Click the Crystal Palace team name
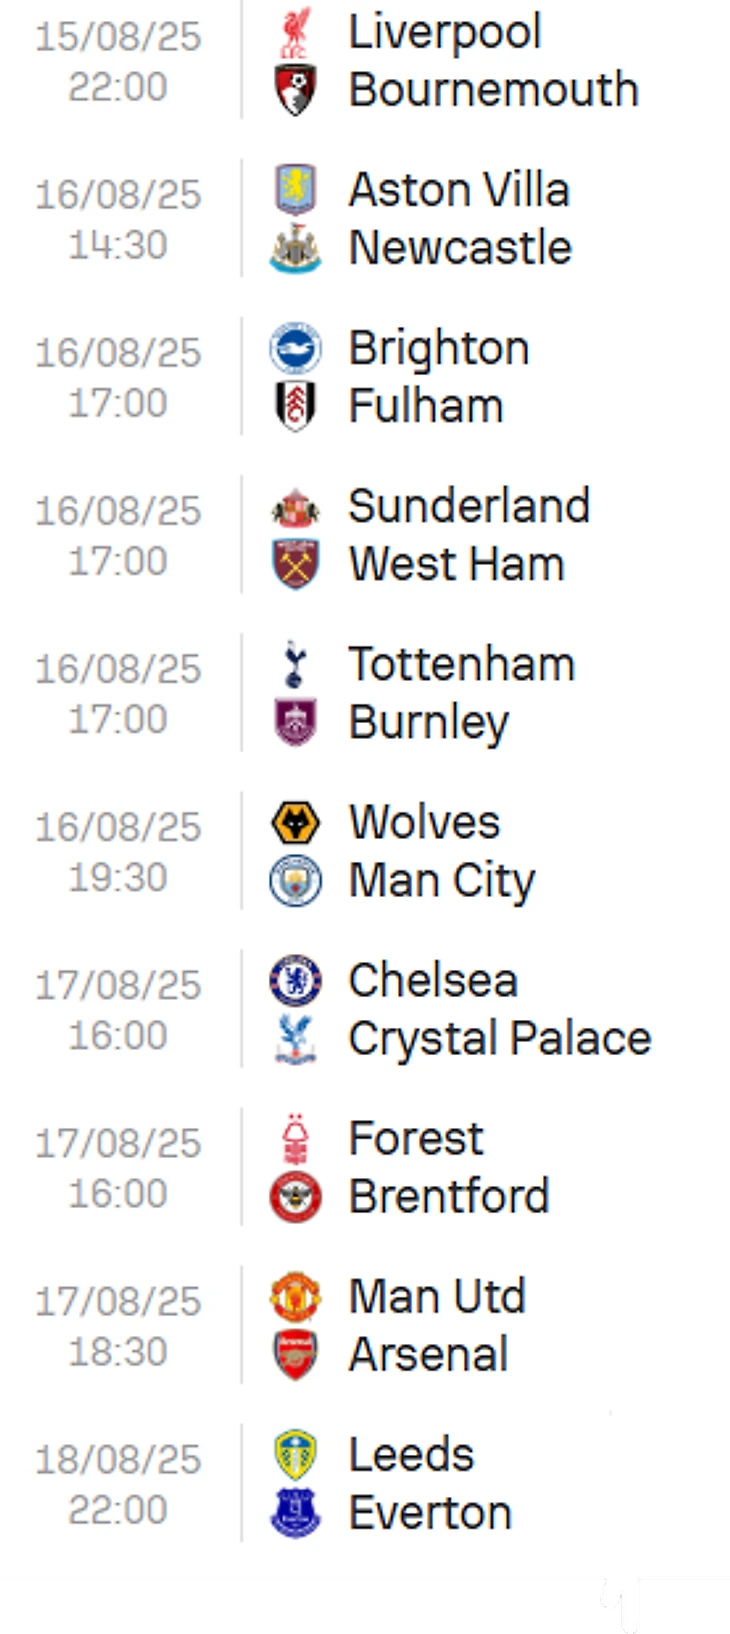This screenshot has width=730, height=1634. [x=499, y=1039]
